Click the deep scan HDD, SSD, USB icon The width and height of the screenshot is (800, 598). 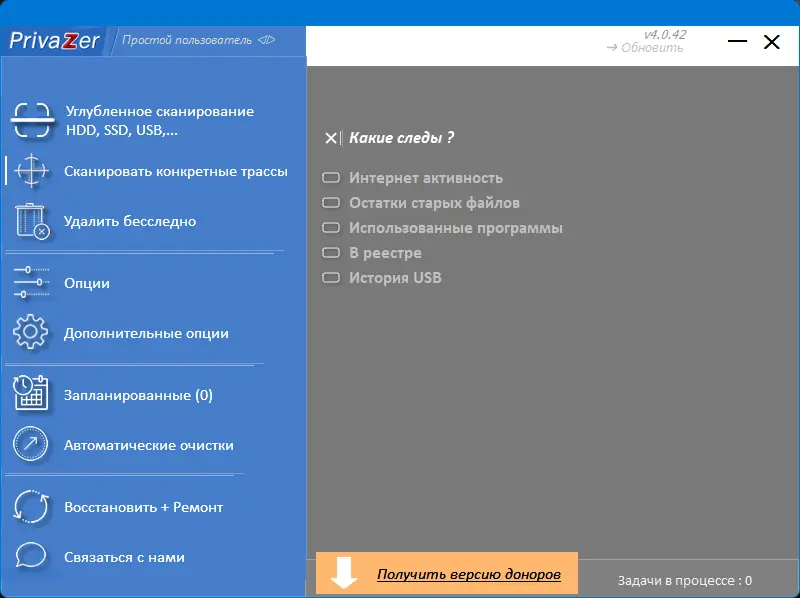coord(32,120)
